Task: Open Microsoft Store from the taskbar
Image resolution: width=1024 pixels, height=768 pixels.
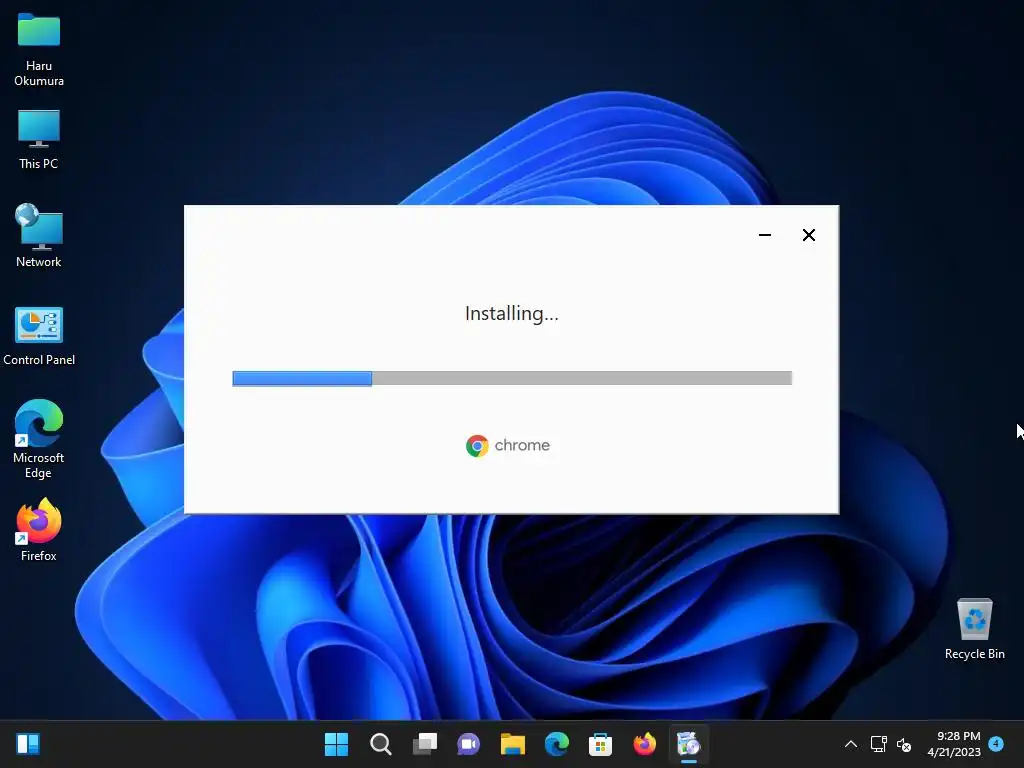Action: click(600, 744)
